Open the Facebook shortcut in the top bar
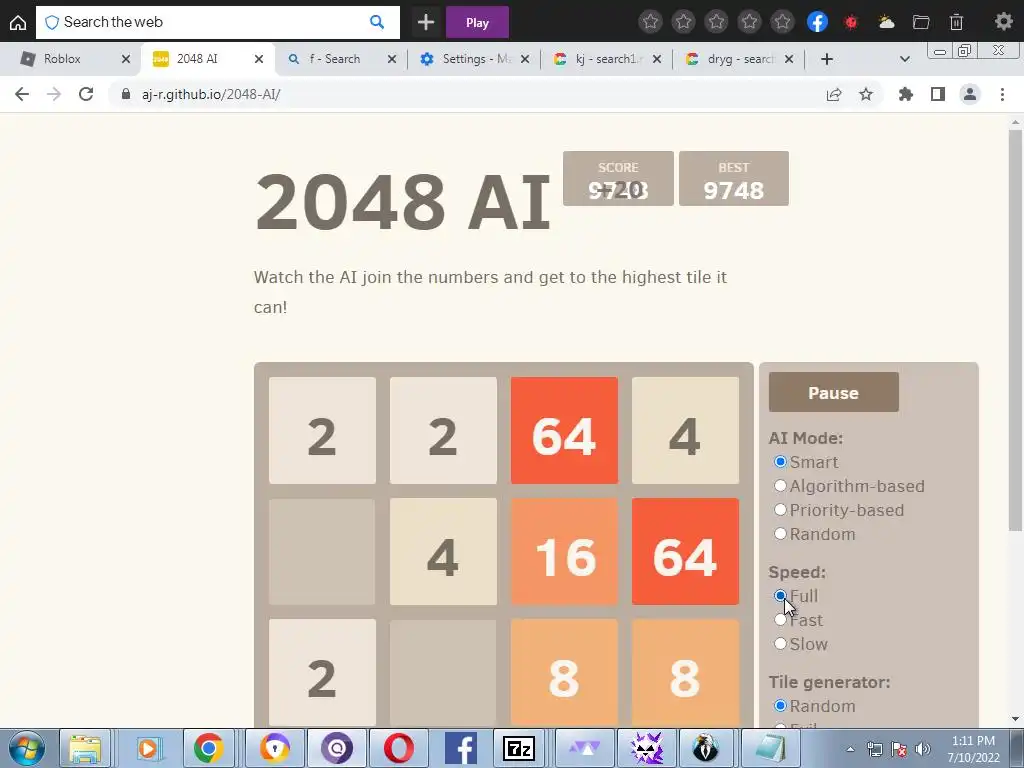1024x768 pixels. coord(817,22)
